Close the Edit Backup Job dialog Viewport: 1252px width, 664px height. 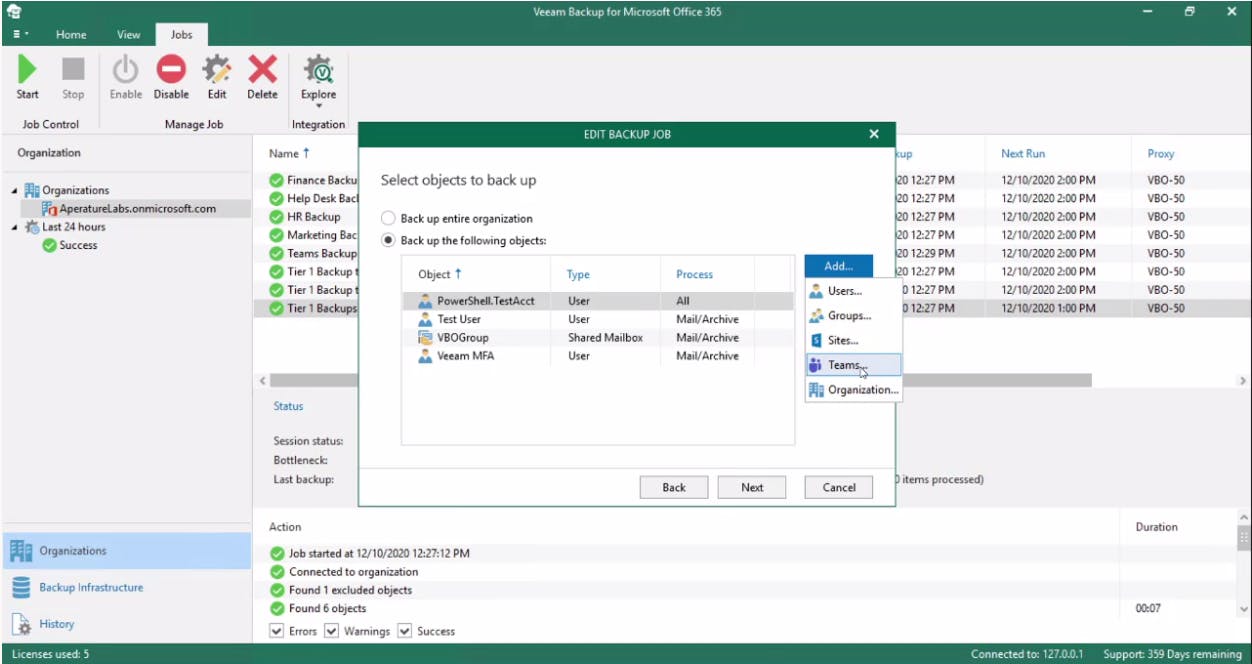874,134
